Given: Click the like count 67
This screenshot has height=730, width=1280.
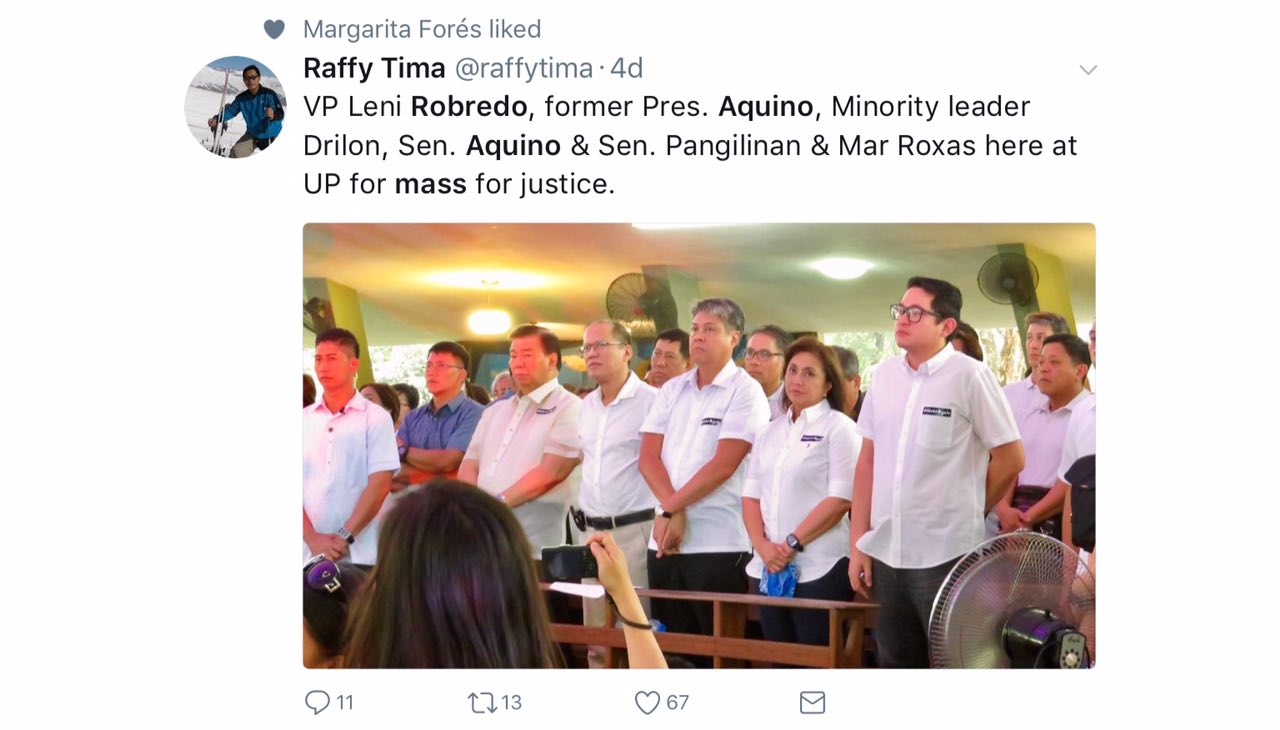Looking at the screenshot, I should pyautogui.click(x=677, y=703).
